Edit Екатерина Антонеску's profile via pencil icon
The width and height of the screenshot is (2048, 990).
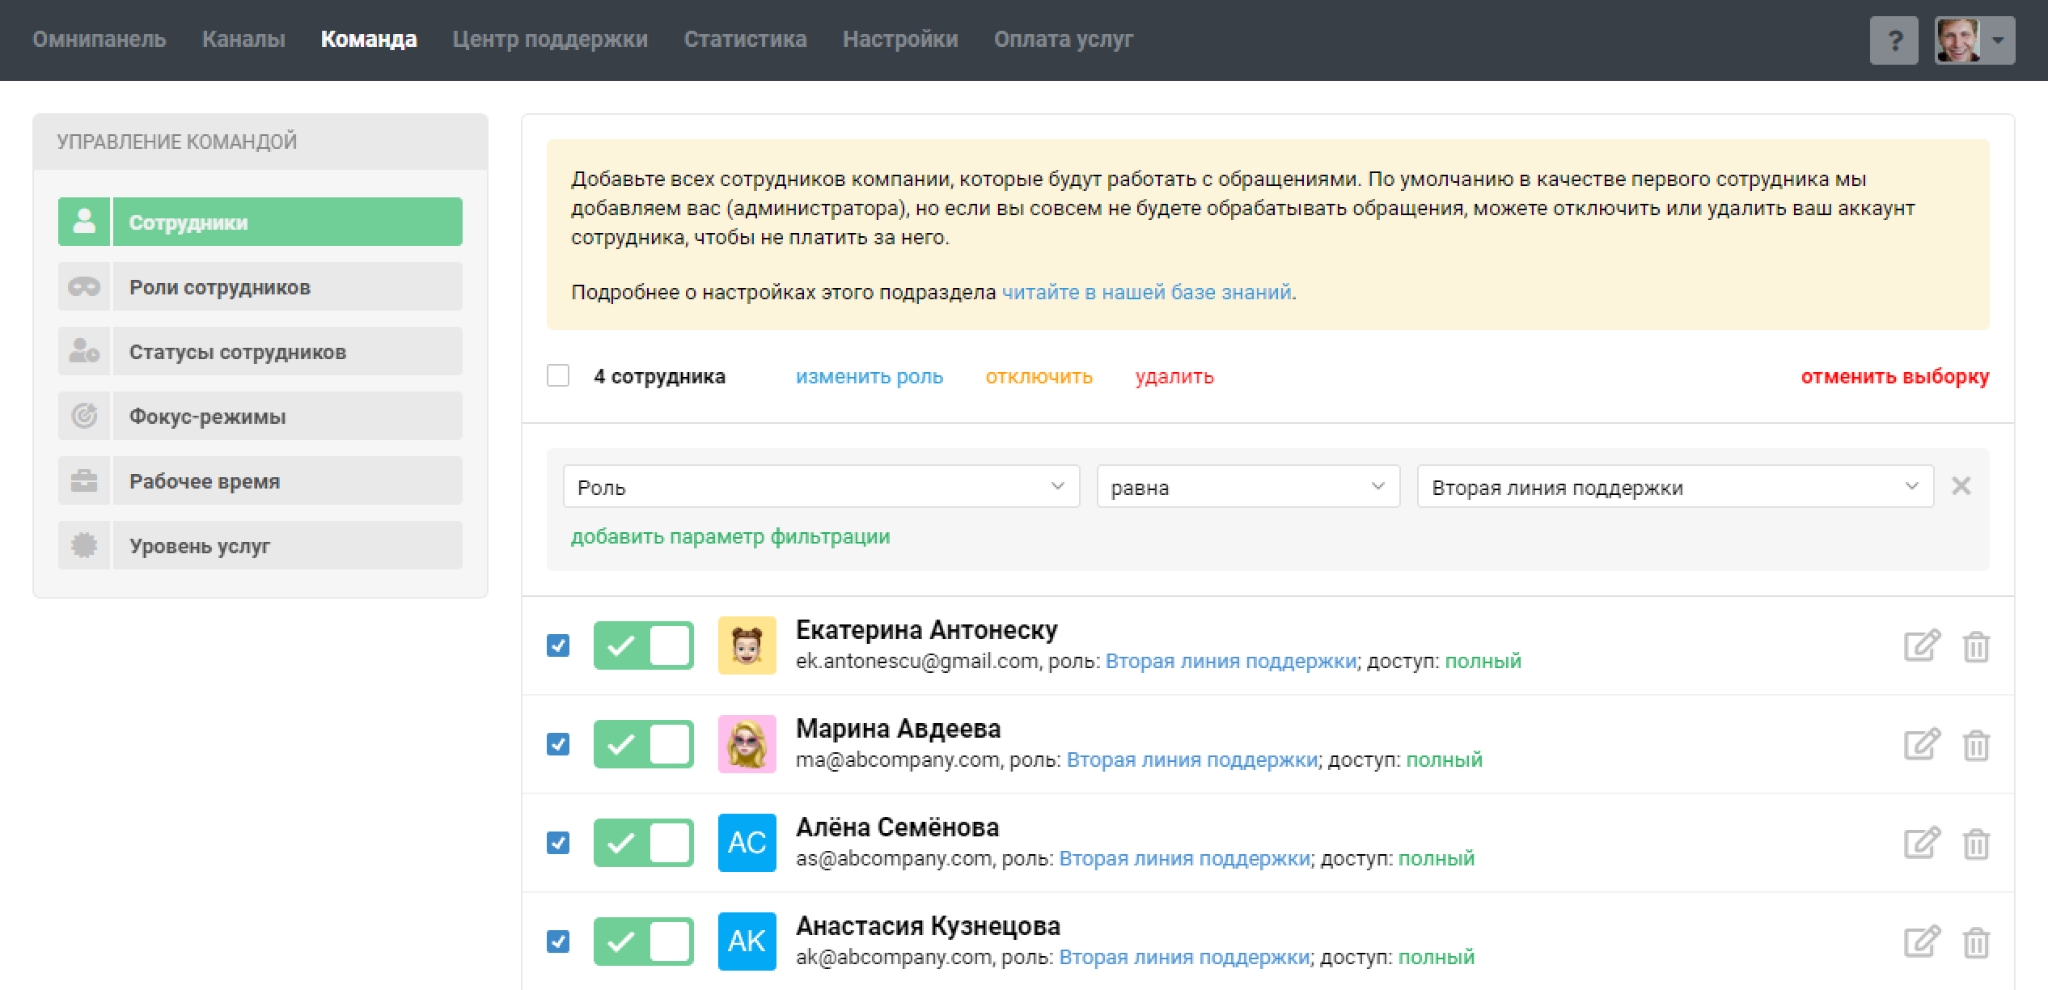[1921, 646]
